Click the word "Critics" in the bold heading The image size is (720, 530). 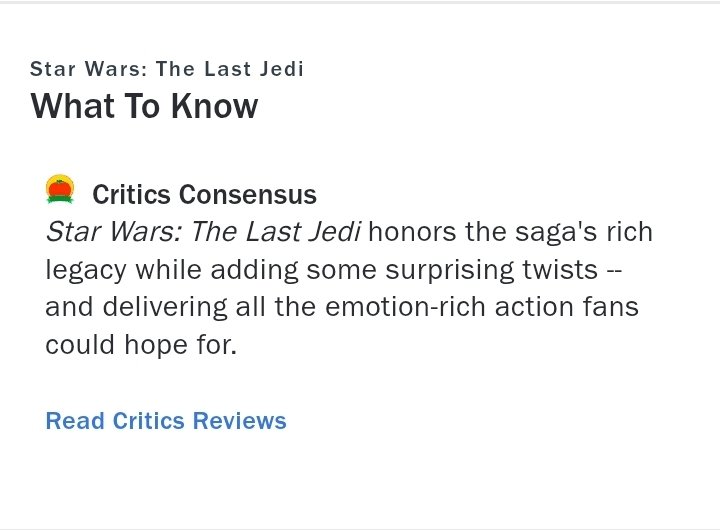point(131,194)
